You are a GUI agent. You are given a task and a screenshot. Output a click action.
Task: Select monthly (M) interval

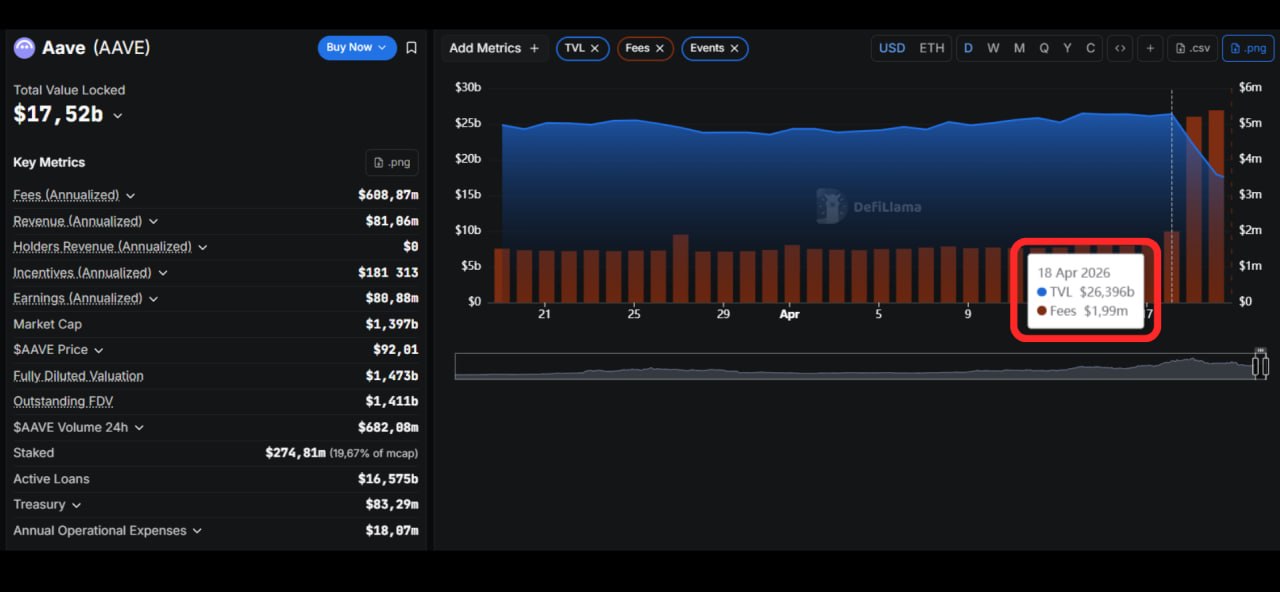[1019, 48]
